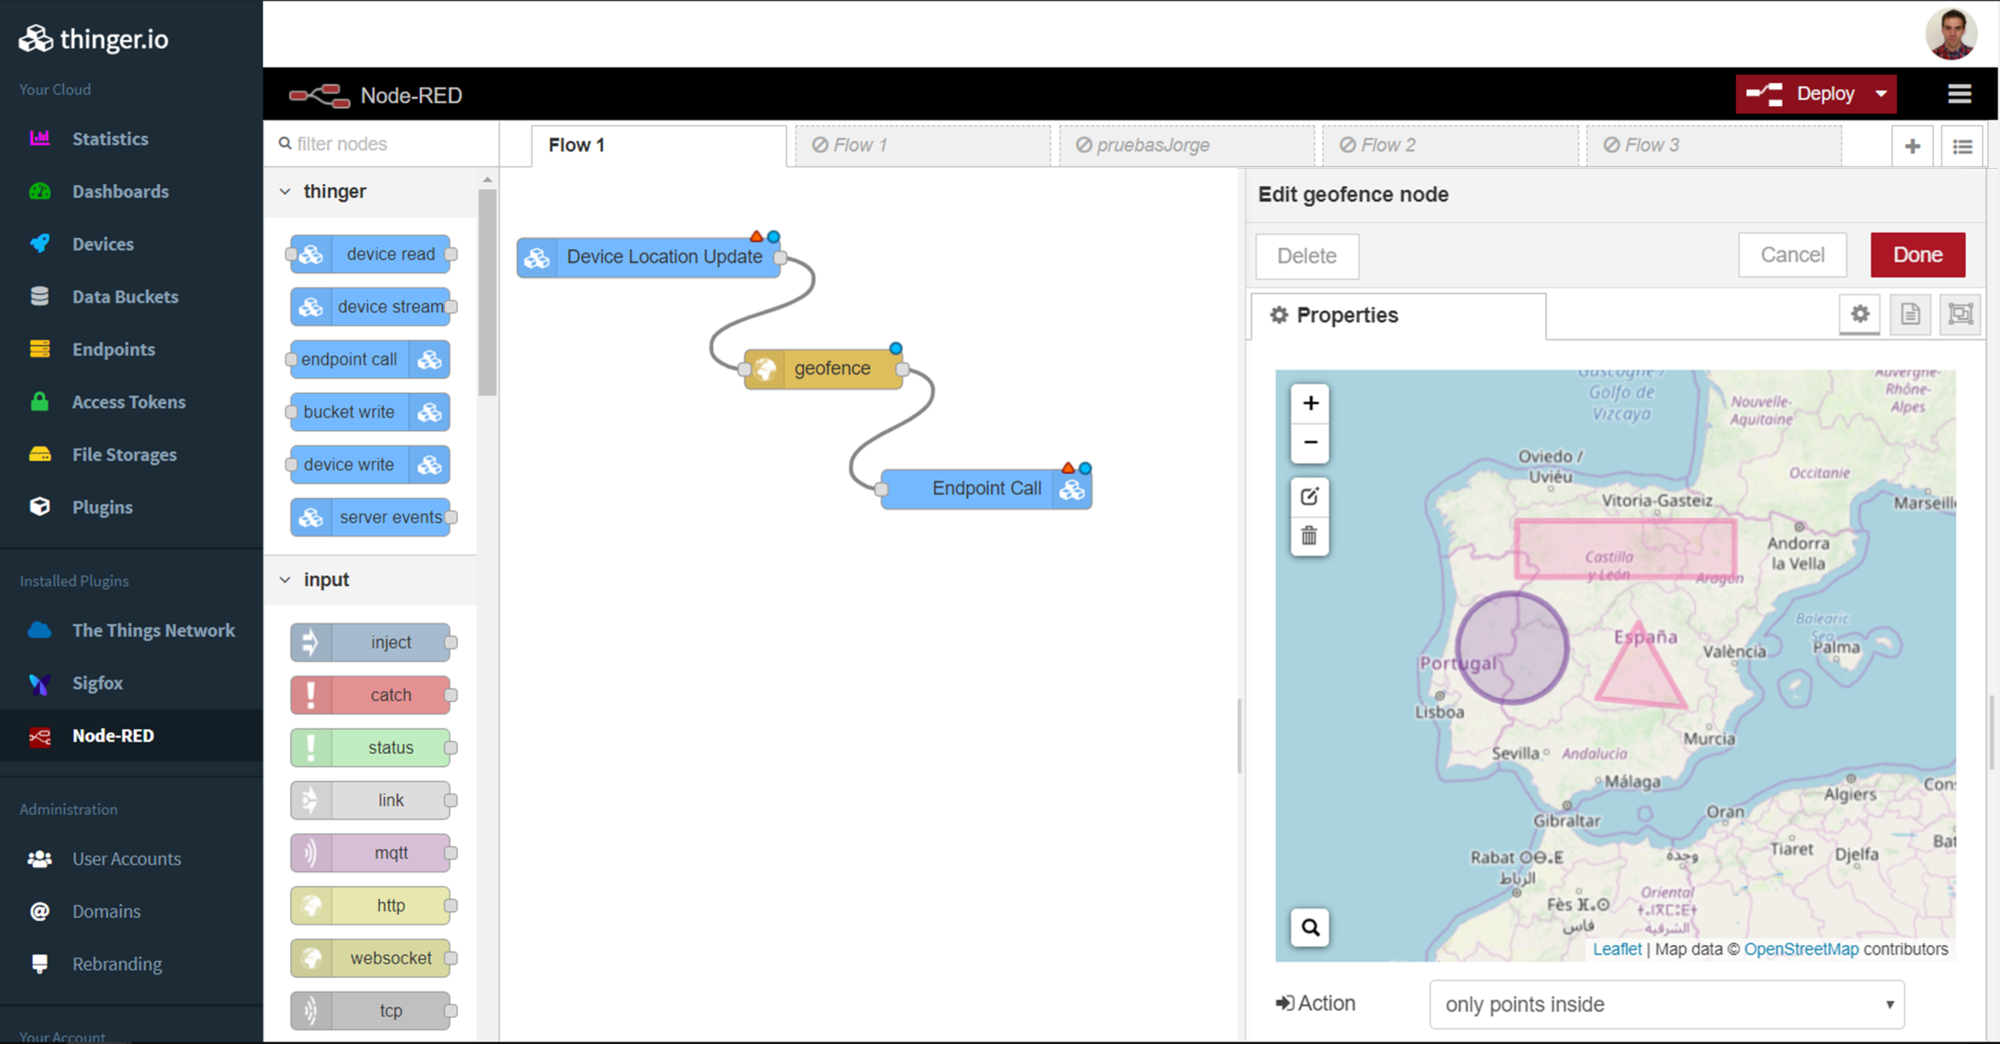Click the user profile avatar
This screenshot has width=2000, height=1044.
(x=1950, y=34)
